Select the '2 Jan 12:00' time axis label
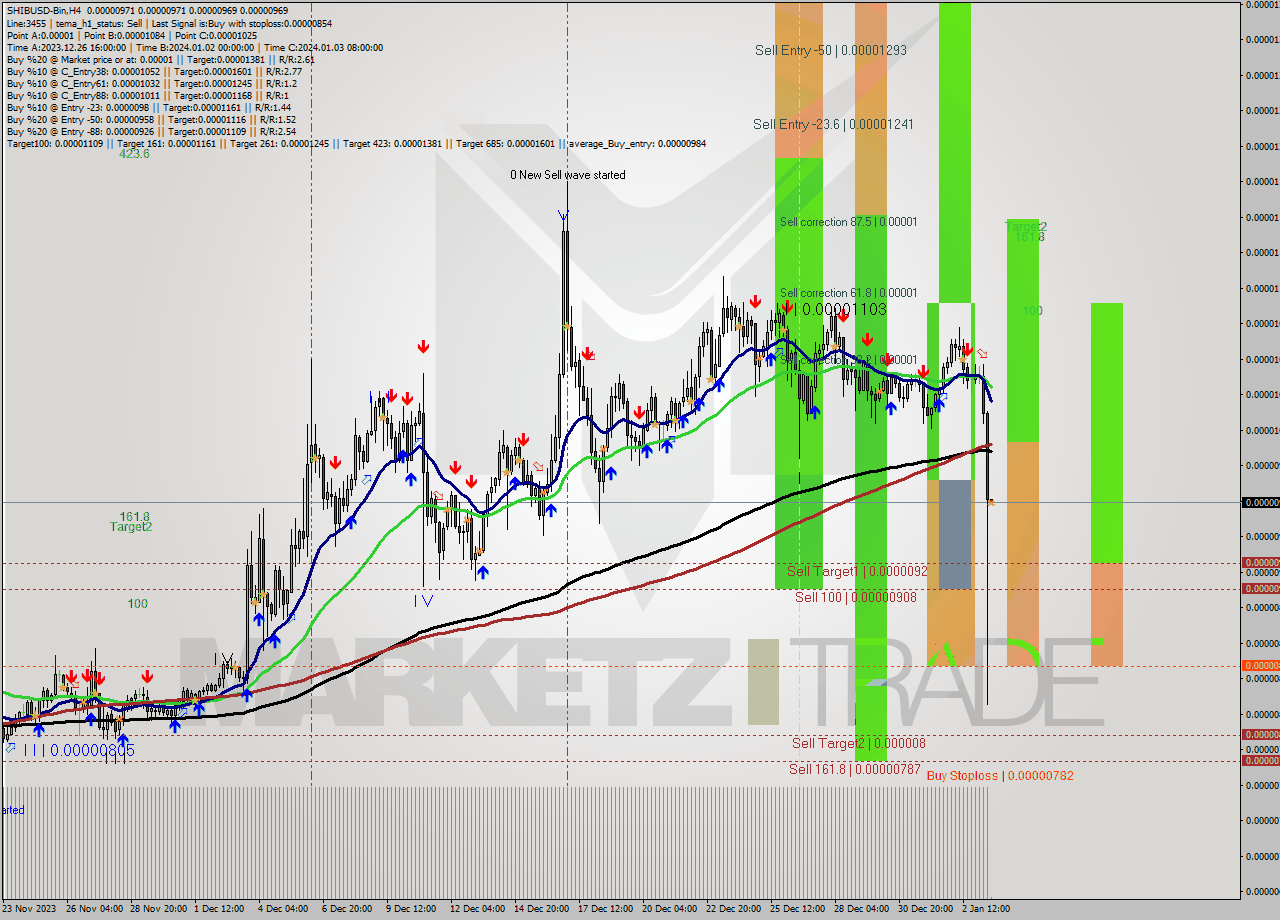Viewport: 1280px width, 920px height. (987, 909)
